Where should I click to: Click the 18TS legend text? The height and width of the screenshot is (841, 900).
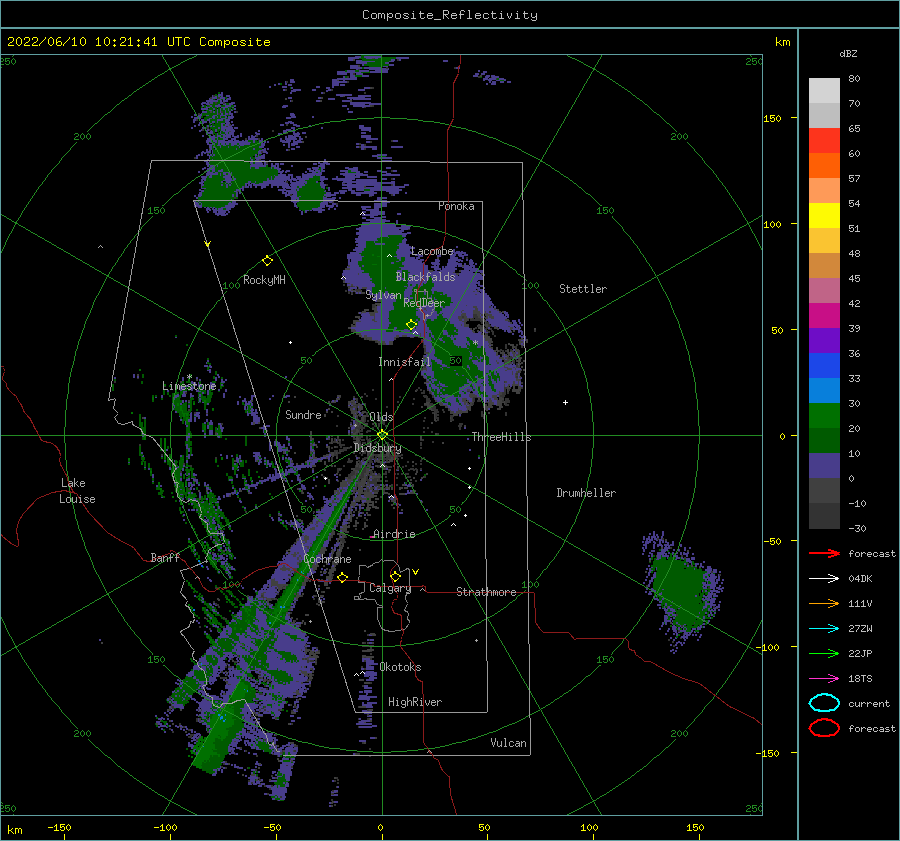(x=860, y=679)
